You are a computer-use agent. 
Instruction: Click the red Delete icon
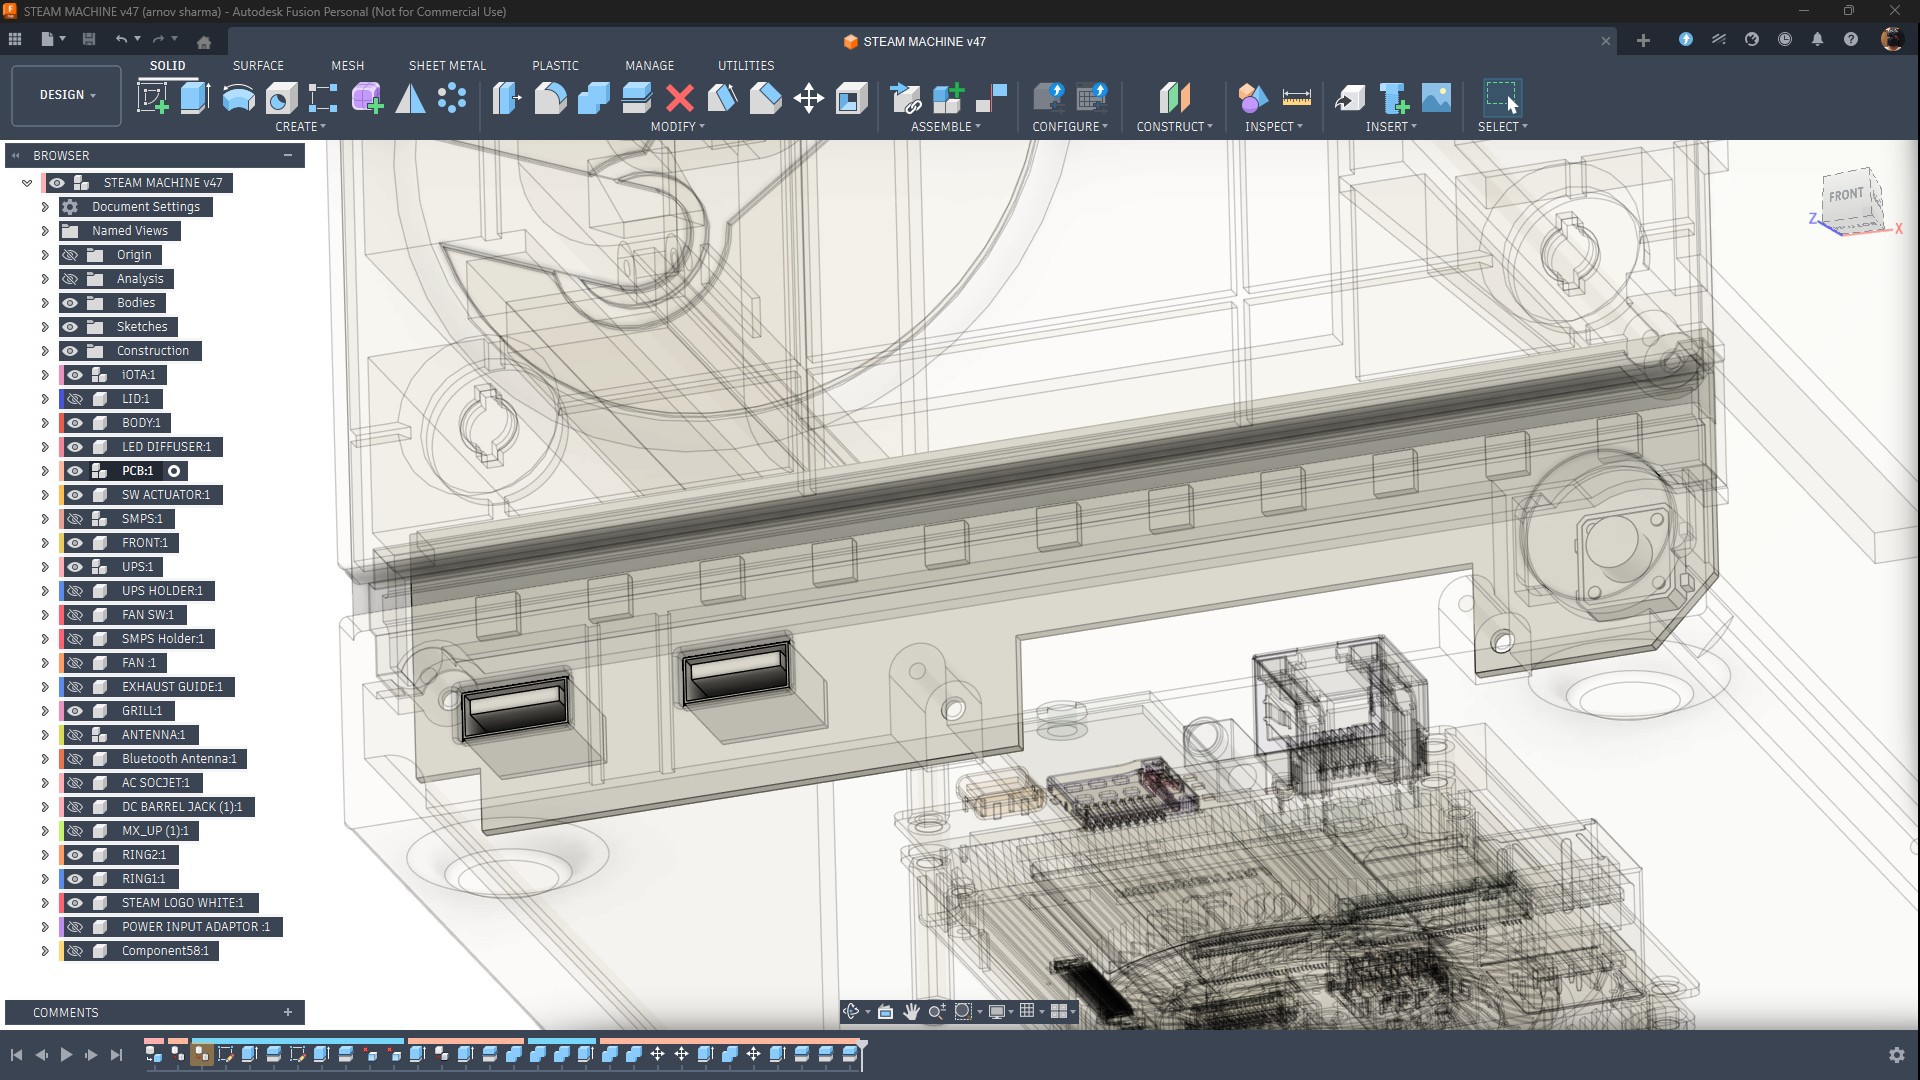click(680, 98)
